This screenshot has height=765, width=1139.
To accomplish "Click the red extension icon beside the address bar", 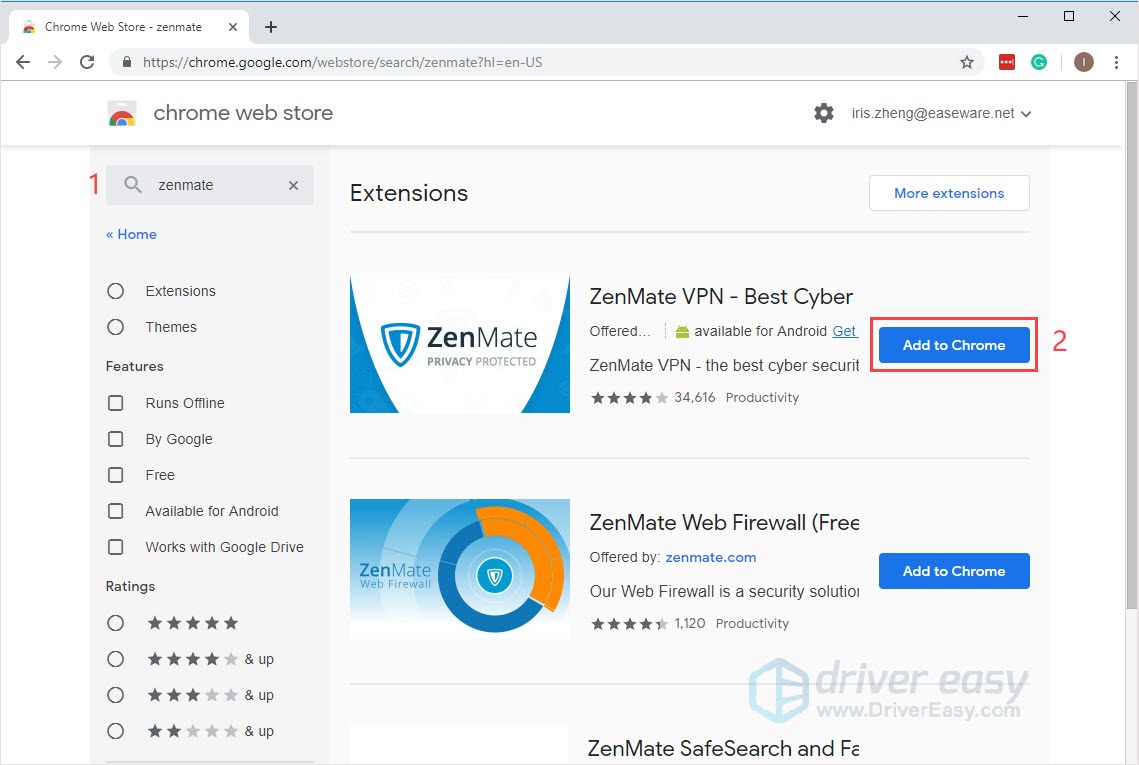I will pyautogui.click(x=1006, y=61).
